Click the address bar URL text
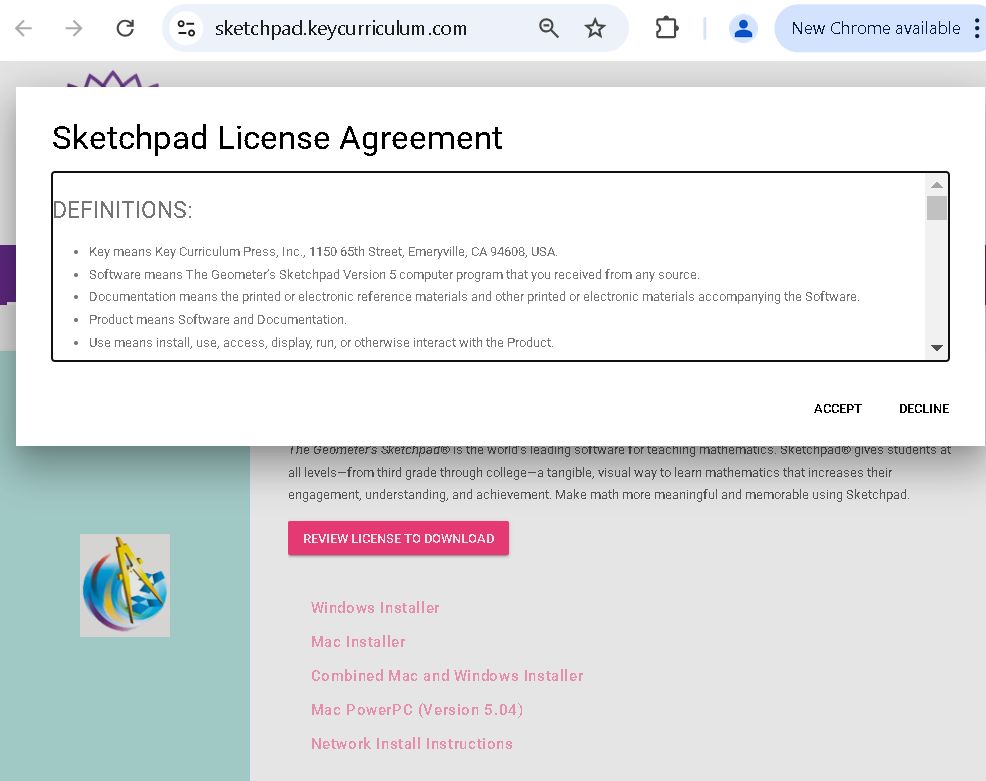This screenshot has height=781, width=986. pos(341,28)
